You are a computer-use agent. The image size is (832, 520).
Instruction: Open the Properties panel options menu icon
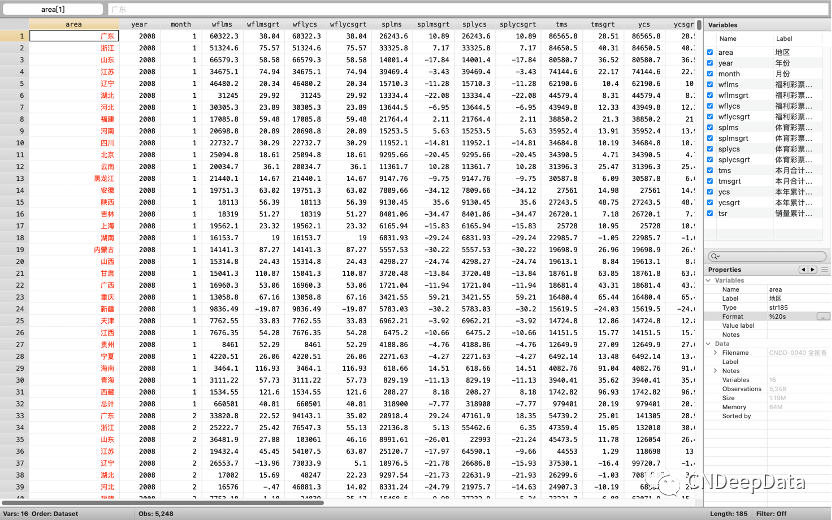pos(825,270)
